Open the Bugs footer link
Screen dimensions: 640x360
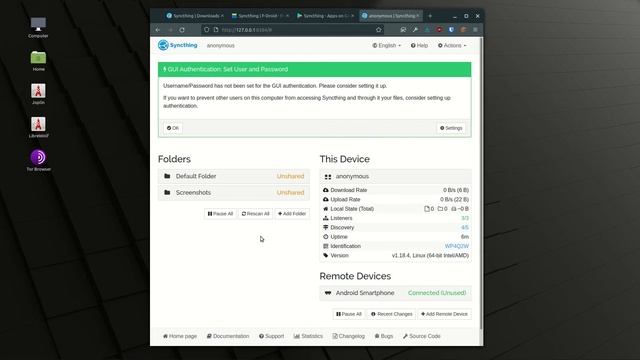pyautogui.click(x=384, y=336)
